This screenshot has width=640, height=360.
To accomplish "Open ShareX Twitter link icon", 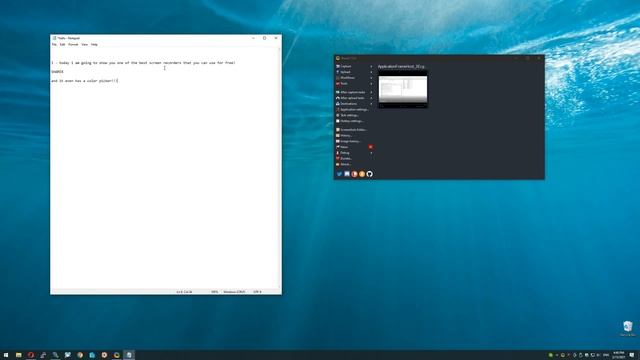I will tap(339, 174).
